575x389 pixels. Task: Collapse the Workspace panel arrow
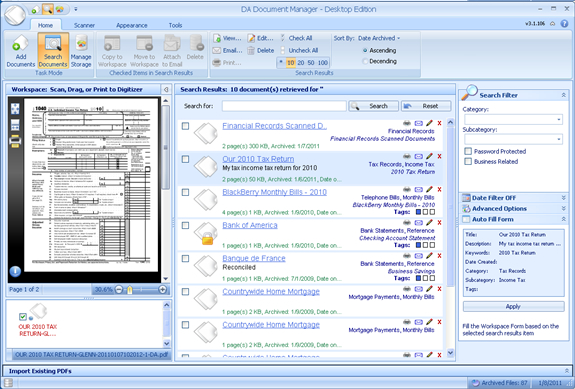click(x=166, y=89)
